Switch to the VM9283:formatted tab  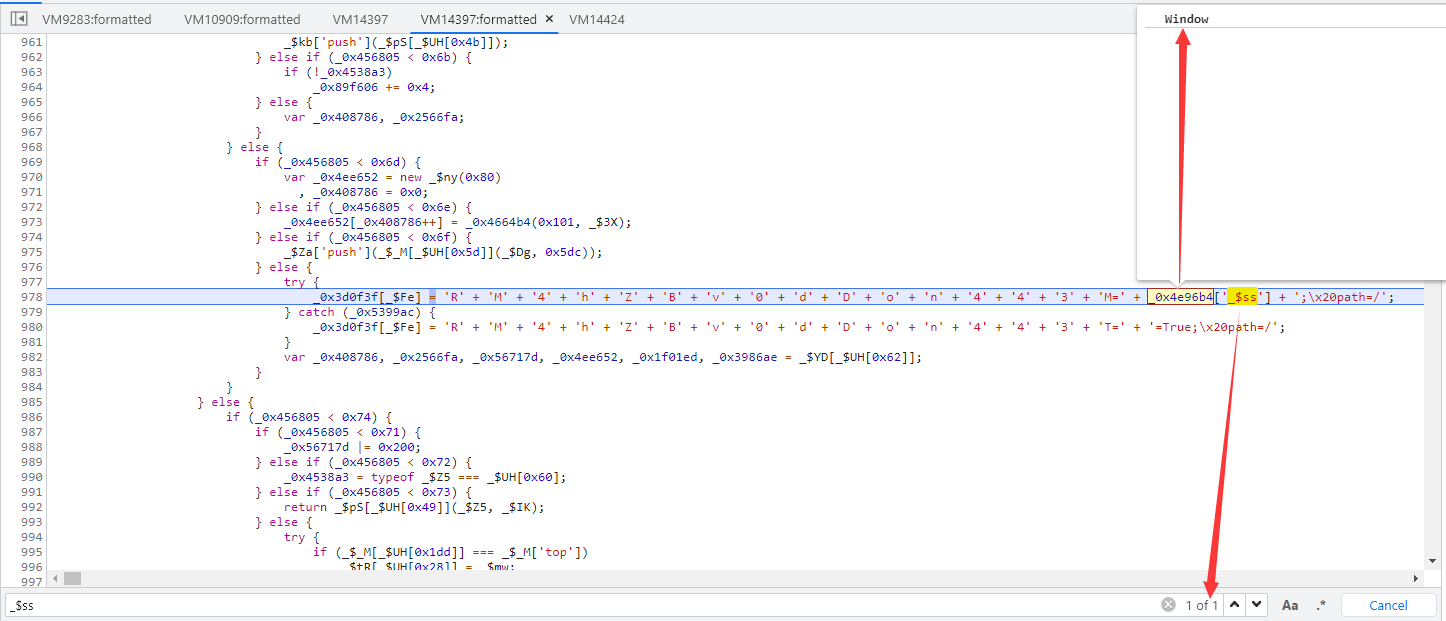(x=96, y=19)
